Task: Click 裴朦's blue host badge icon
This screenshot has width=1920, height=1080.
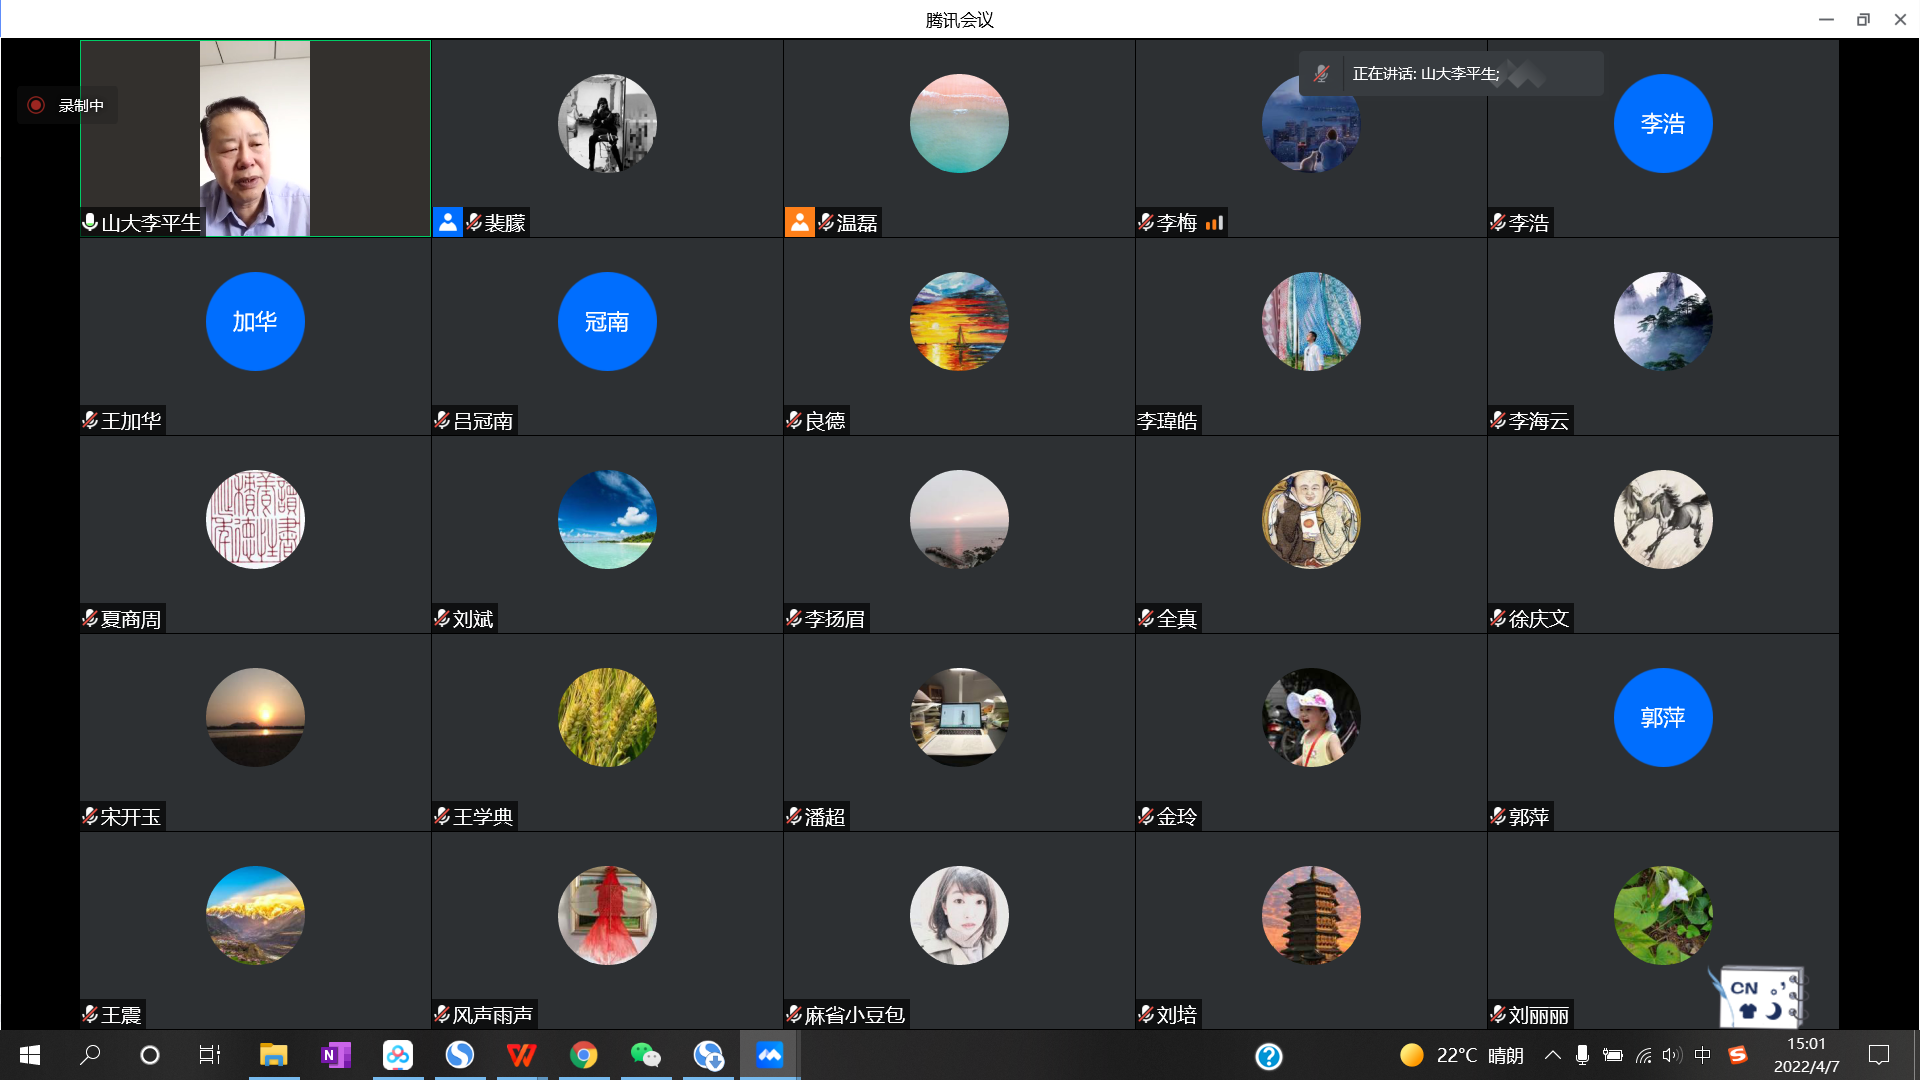Action: (x=447, y=222)
